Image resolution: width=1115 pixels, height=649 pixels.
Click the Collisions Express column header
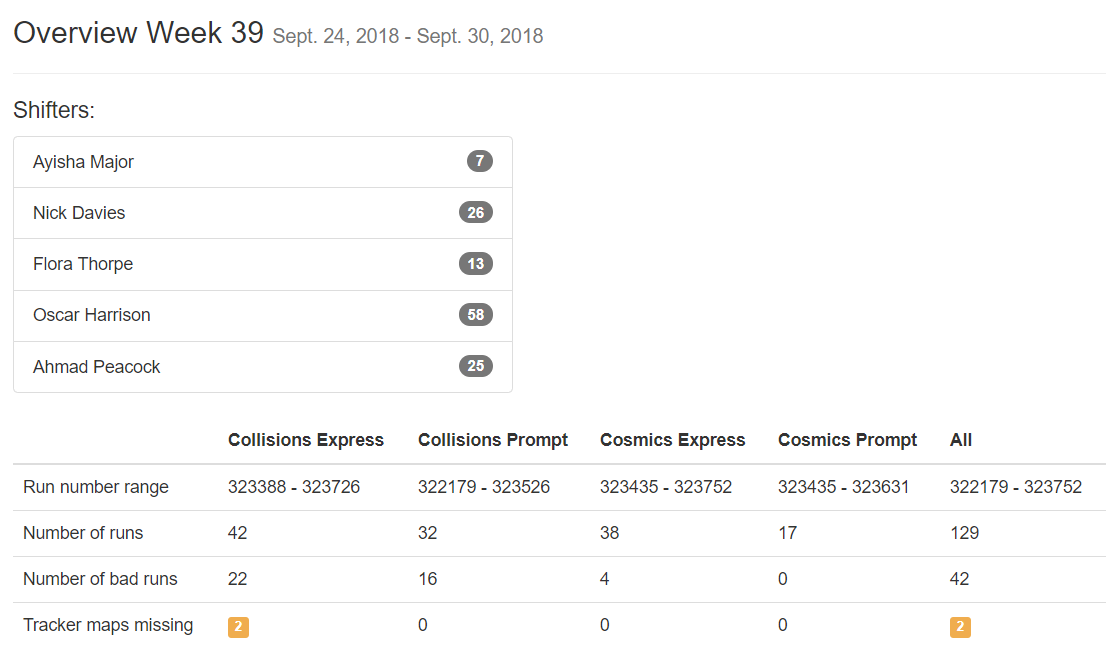306,440
